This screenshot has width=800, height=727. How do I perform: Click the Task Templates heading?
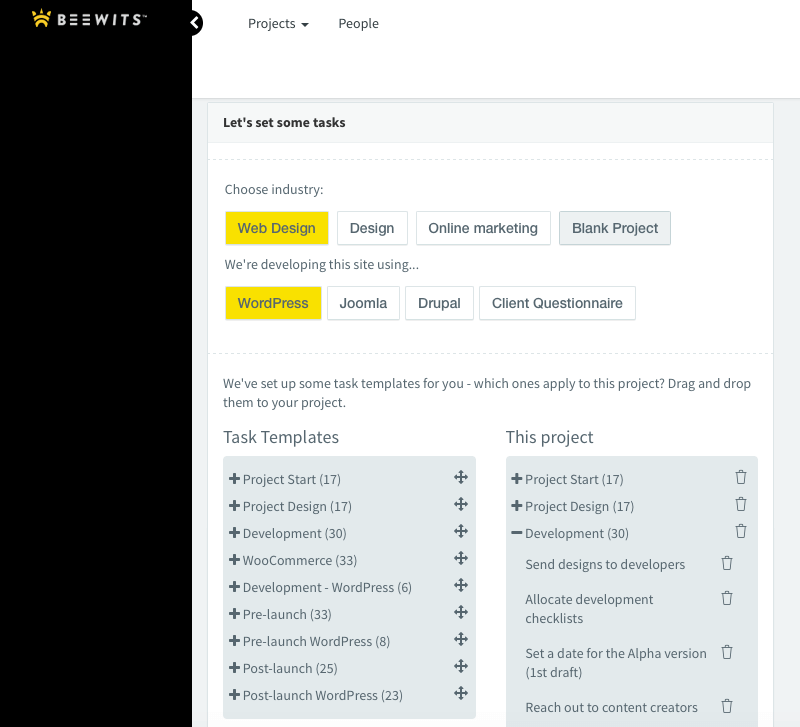pyautogui.click(x=281, y=437)
